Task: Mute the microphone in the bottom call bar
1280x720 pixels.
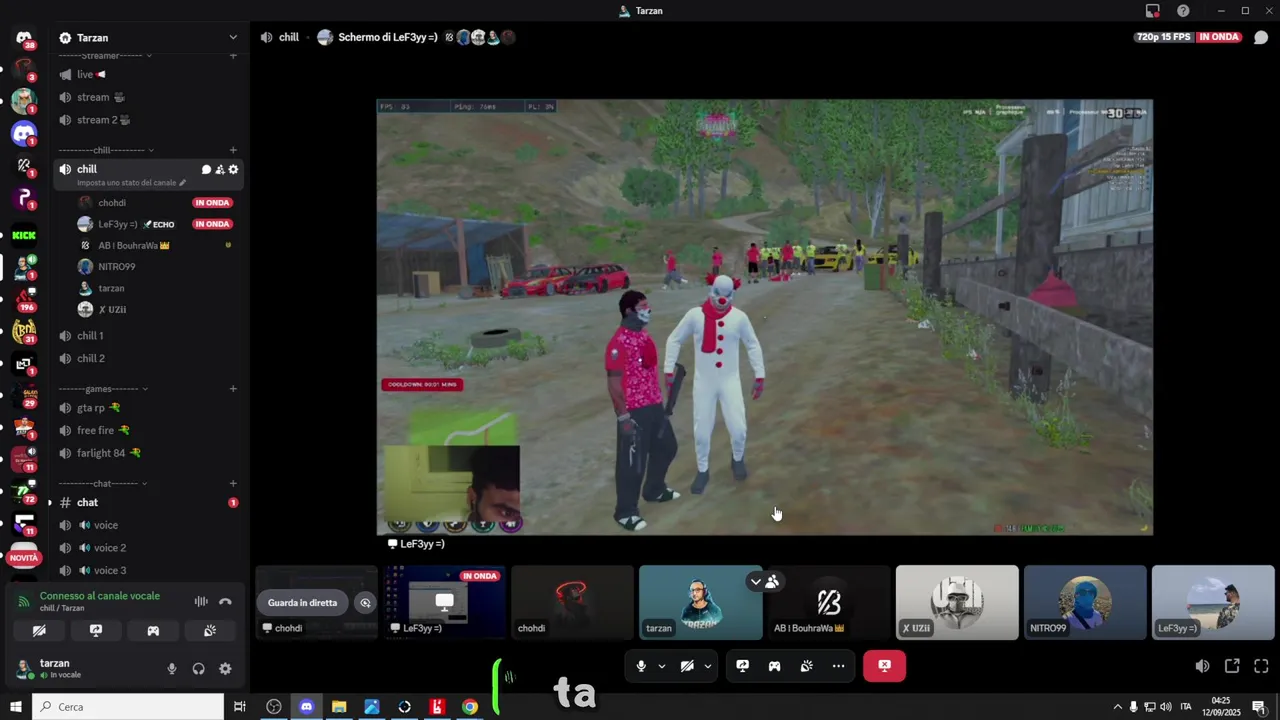Action: pyautogui.click(x=641, y=666)
